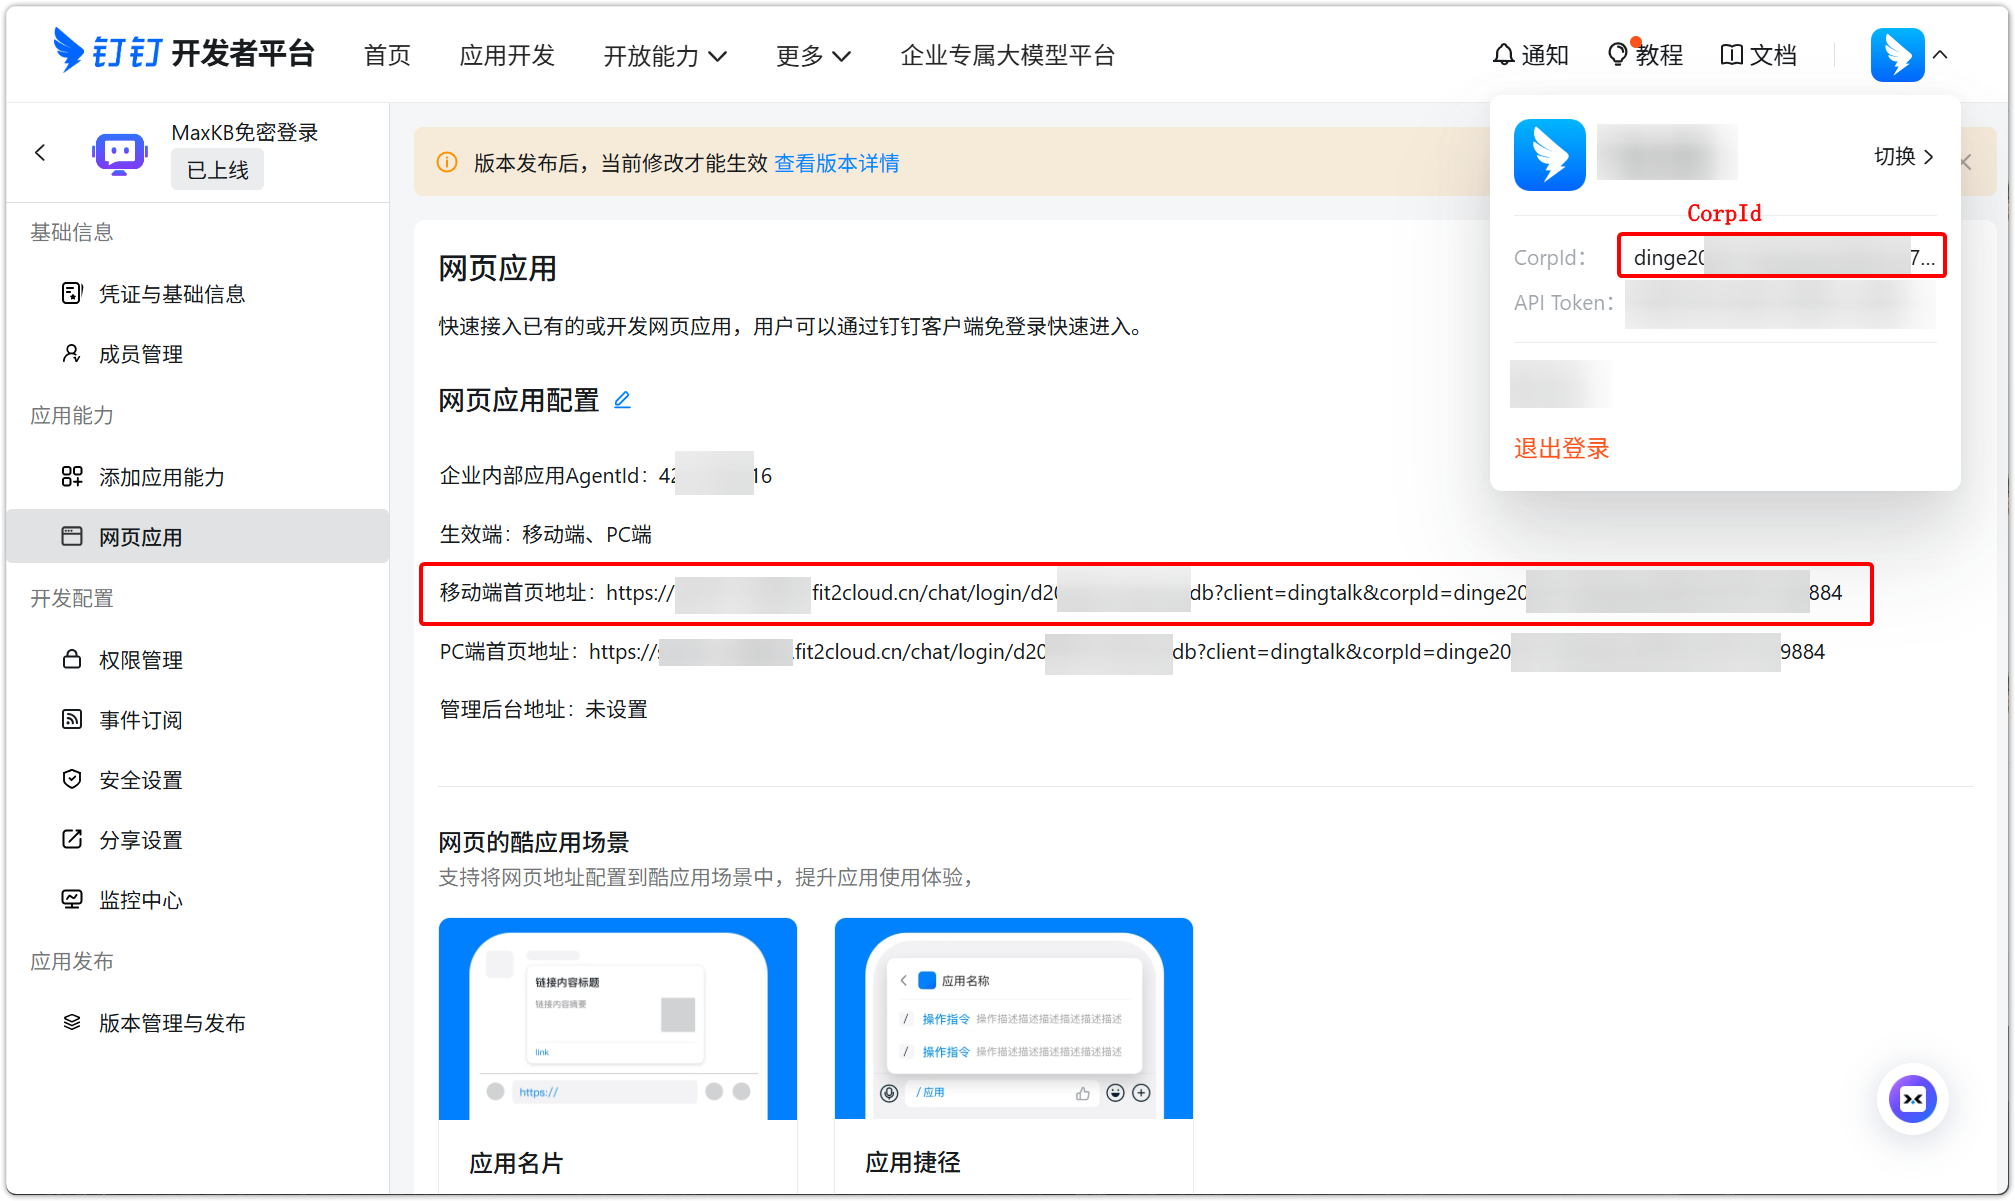Image resolution: width=2015 pixels, height=1201 pixels.
Task: Click the MaxKB robot app icon
Action: [120, 153]
